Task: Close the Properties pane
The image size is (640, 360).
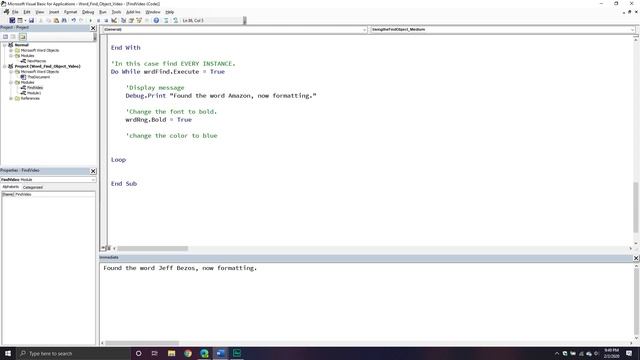Action: (x=93, y=171)
